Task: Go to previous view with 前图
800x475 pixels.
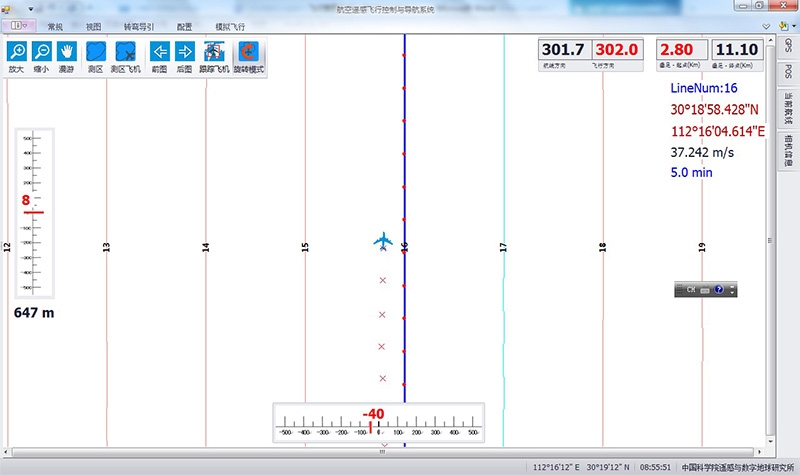Action: coord(159,57)
